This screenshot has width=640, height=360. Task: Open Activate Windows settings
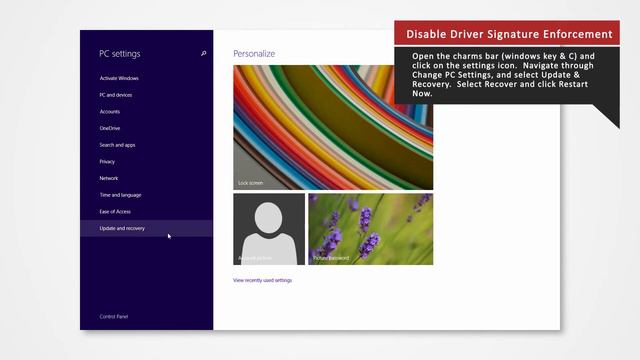click(119, 78)
